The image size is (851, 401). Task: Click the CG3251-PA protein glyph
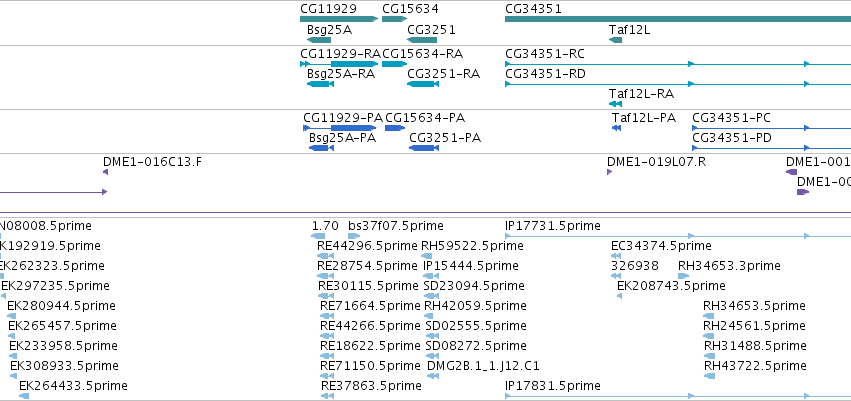424,148
